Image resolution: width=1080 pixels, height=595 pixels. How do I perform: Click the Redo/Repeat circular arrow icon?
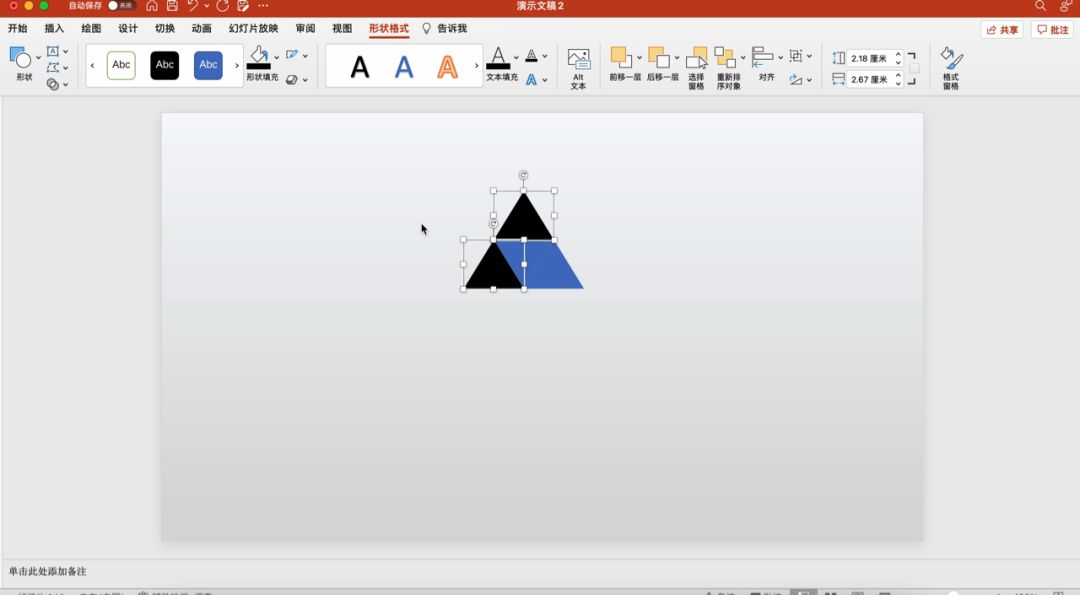point(222,6)
